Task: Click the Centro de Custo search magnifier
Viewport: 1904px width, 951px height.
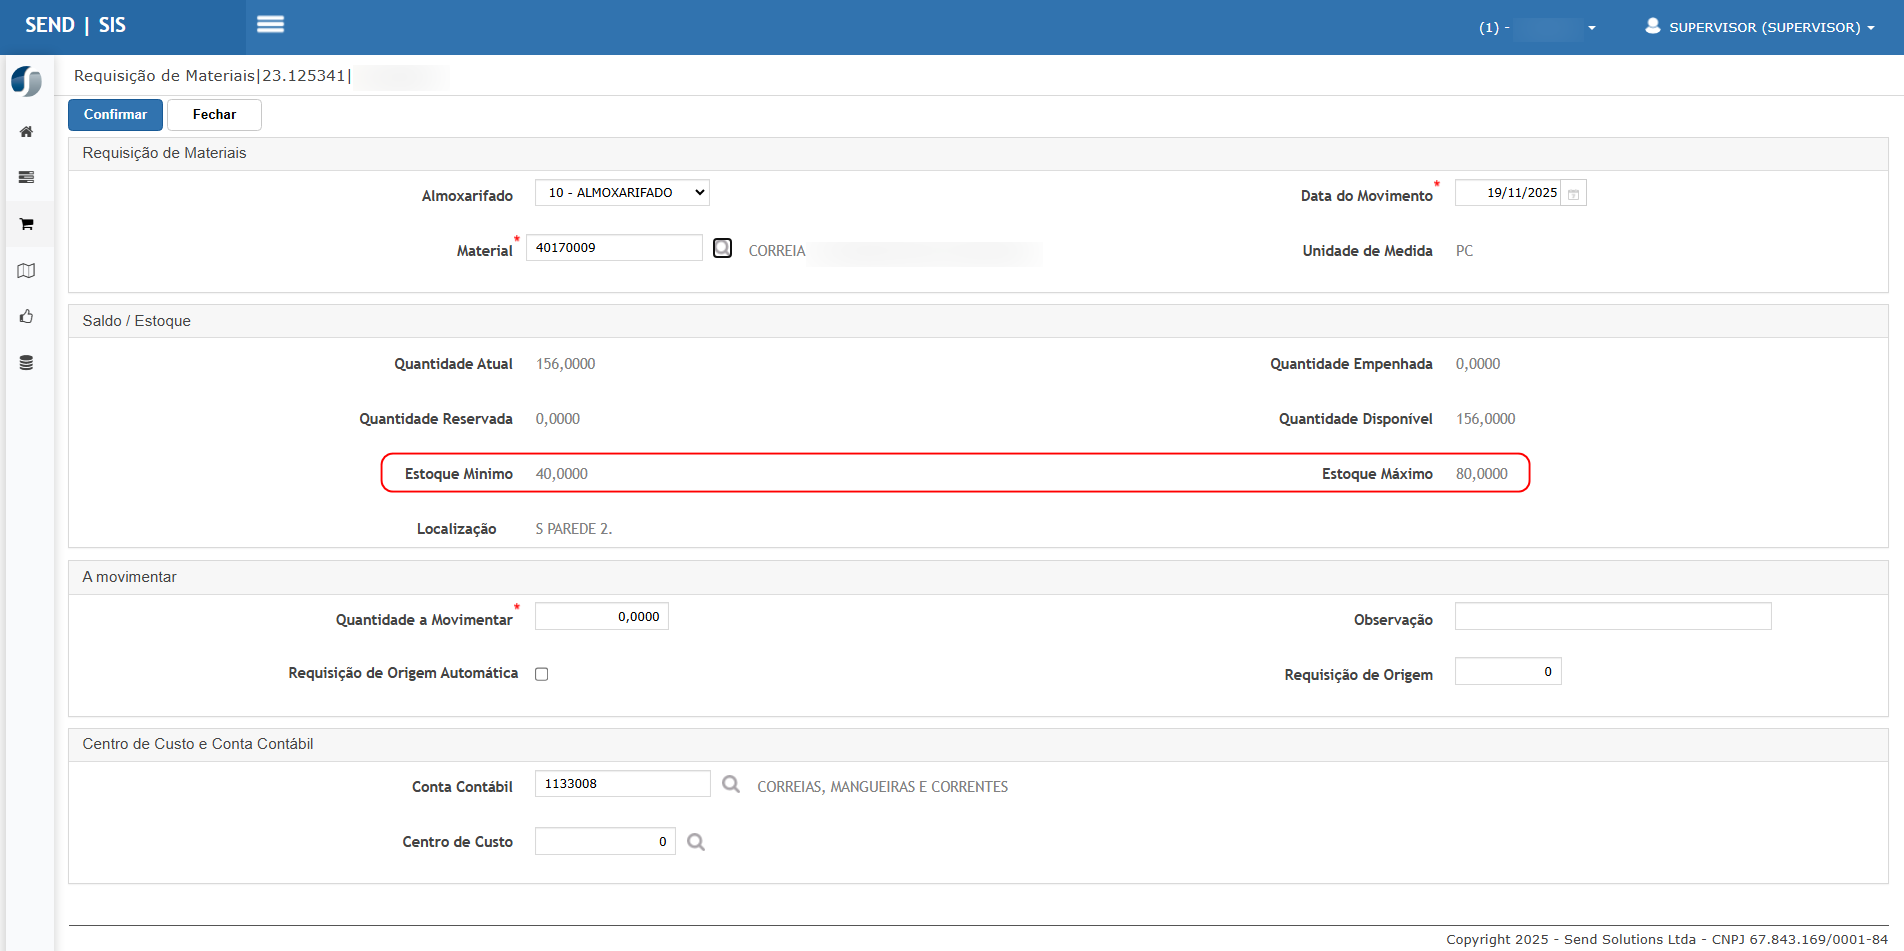Action: [x=696, y=842]
